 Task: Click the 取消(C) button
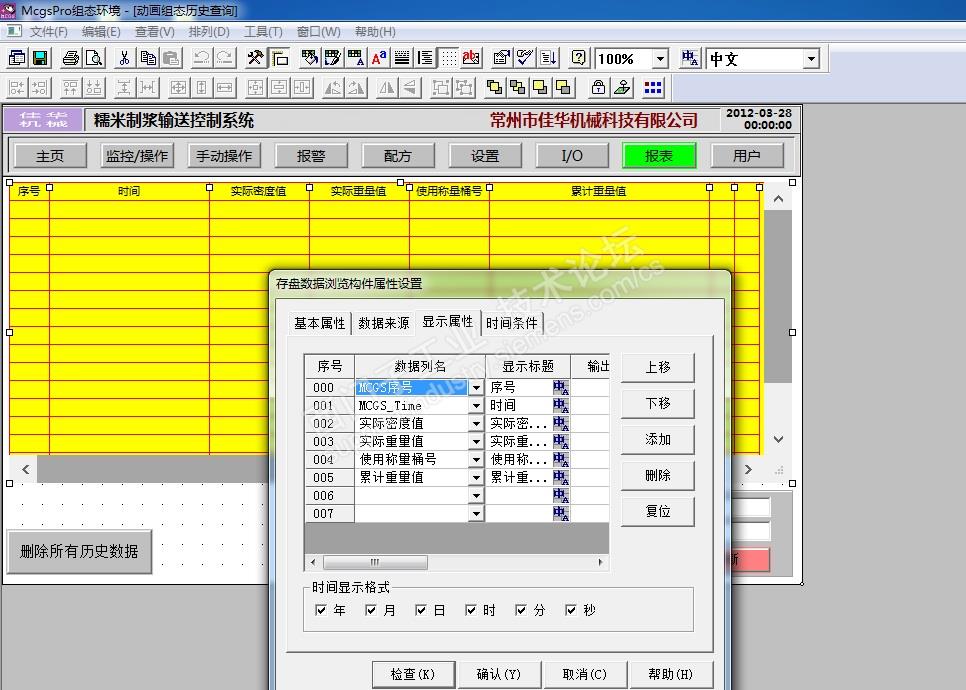coord(585,675)
